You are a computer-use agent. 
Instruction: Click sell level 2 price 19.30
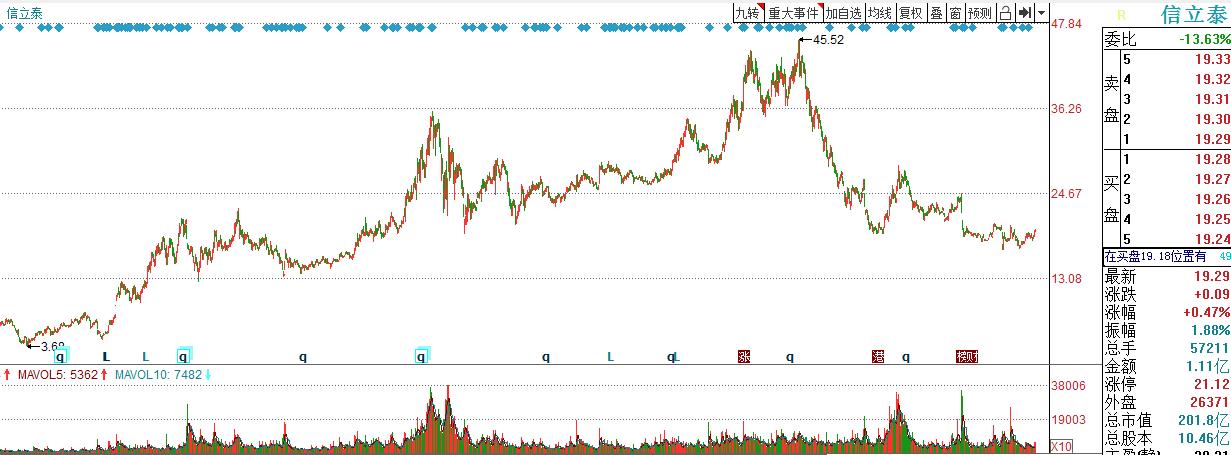coord(1213,119)
